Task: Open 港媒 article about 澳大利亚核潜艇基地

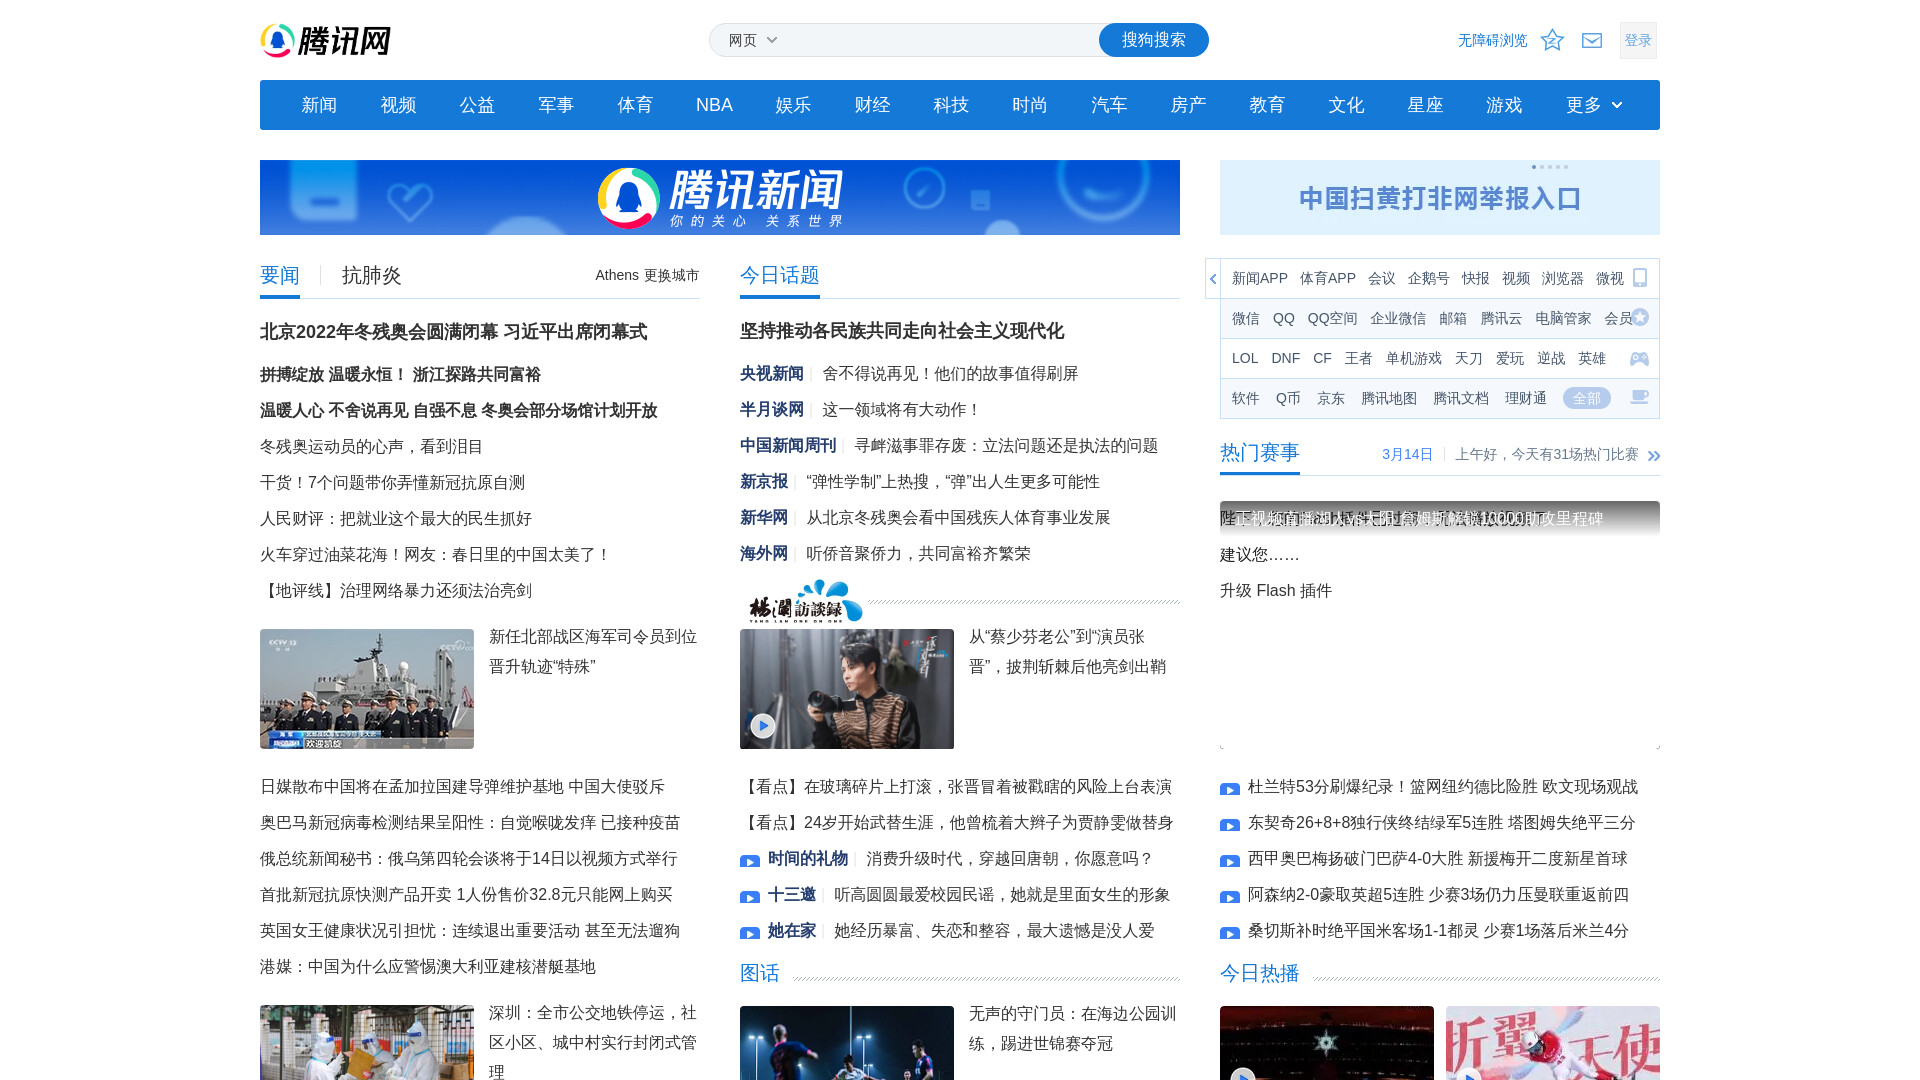Action: [428, 966]
